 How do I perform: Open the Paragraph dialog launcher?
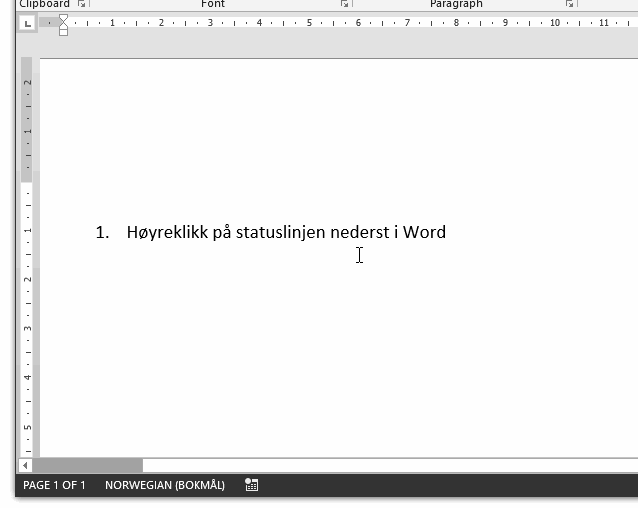569,4
